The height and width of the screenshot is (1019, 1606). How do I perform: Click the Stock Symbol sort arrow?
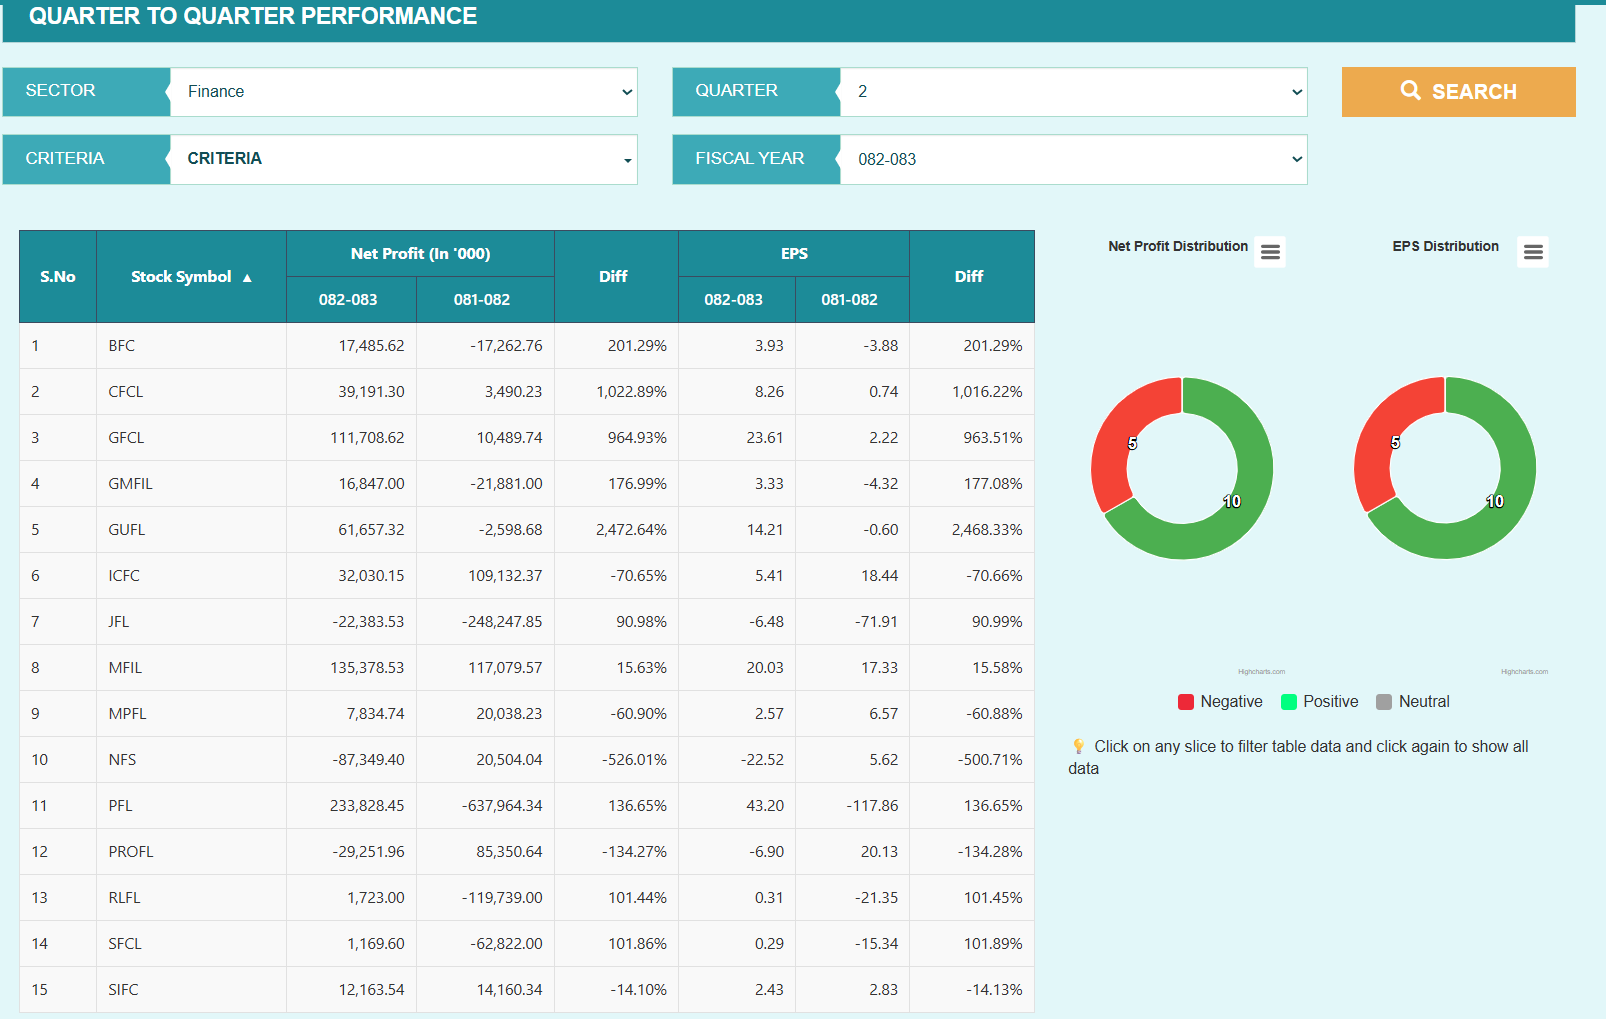pyautogui.click(x=247, y=278)
